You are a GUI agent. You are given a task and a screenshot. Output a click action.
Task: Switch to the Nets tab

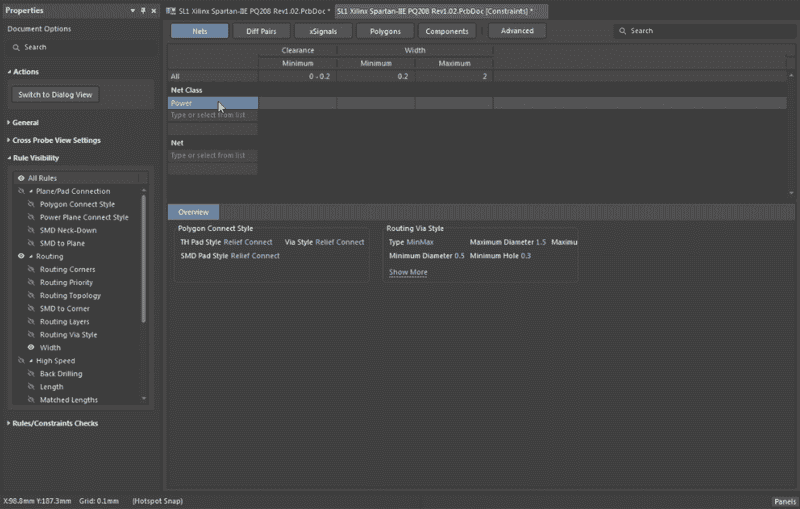pyautogui.click(x=199, y=31)
